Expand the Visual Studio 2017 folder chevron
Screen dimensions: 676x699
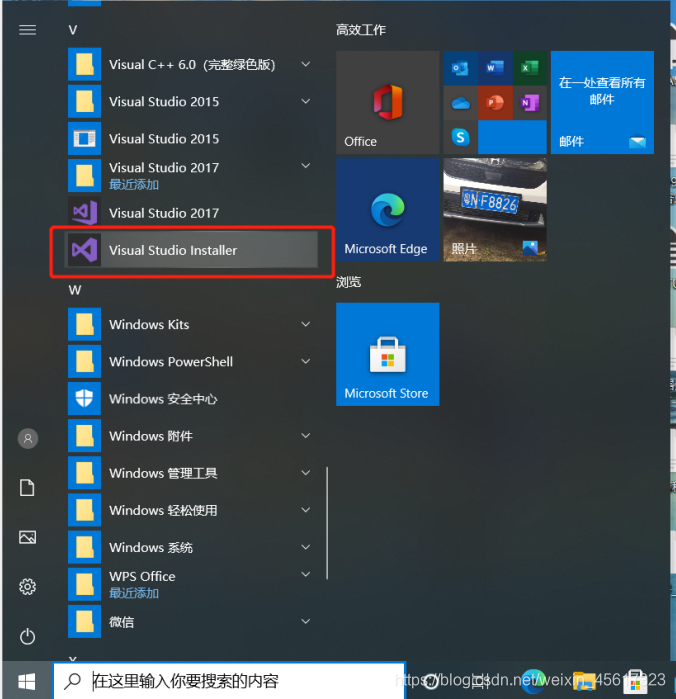[305, 166]
